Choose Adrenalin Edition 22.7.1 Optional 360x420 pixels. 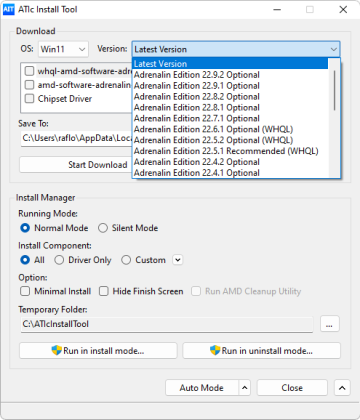(x=230, y=118)
